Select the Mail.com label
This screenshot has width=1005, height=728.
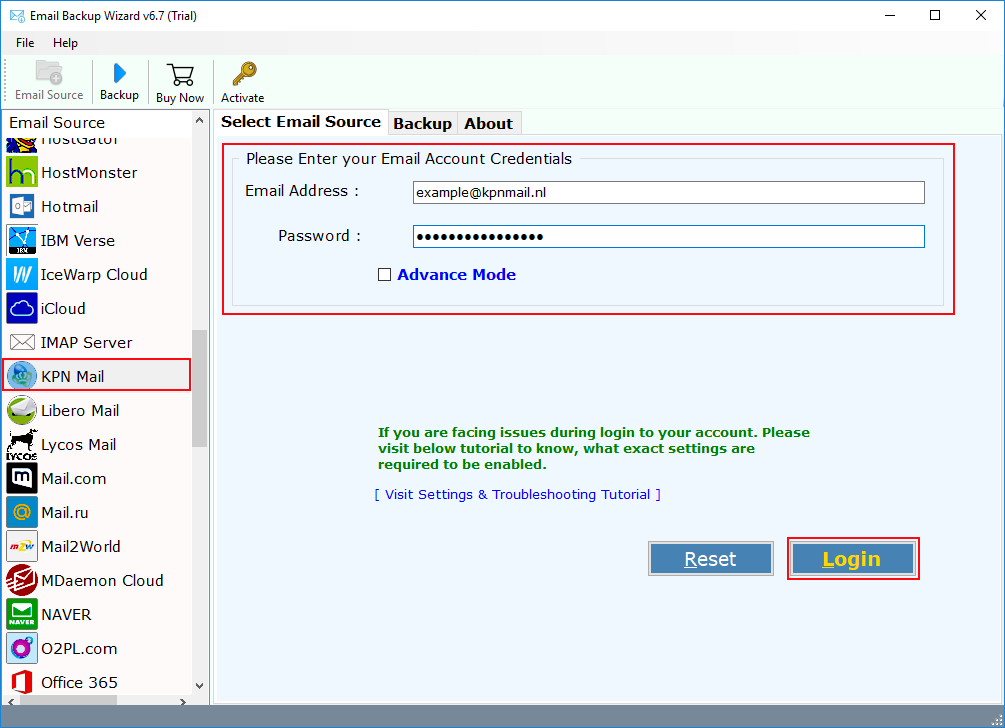[x=74, y=479]
